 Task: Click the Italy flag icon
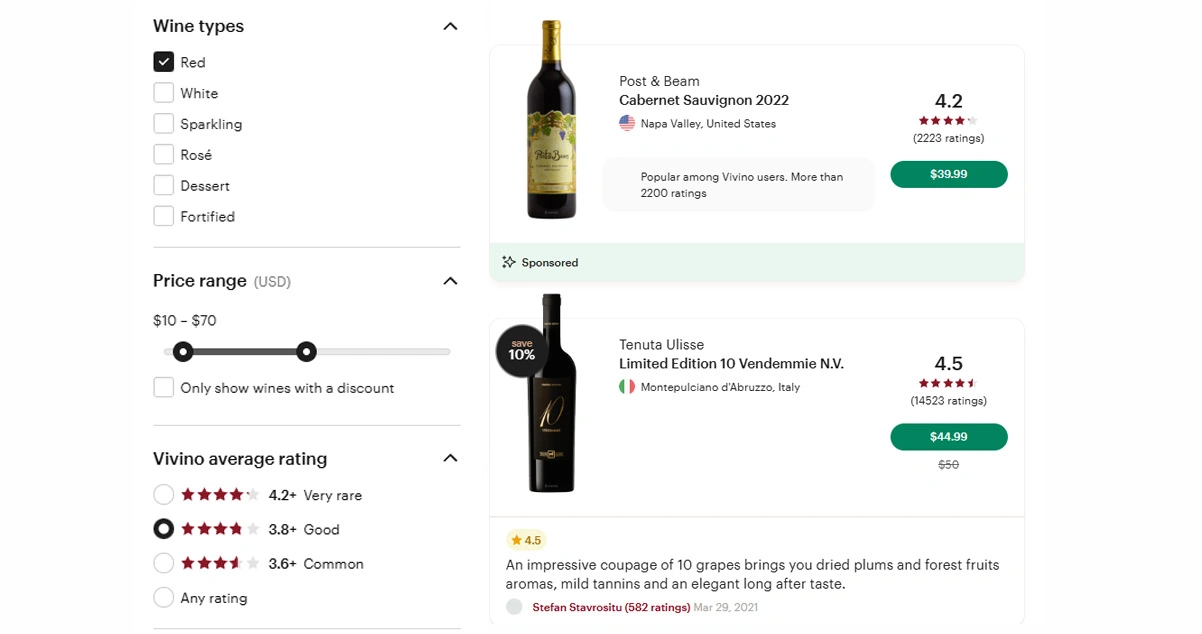[x=627, y=386]
